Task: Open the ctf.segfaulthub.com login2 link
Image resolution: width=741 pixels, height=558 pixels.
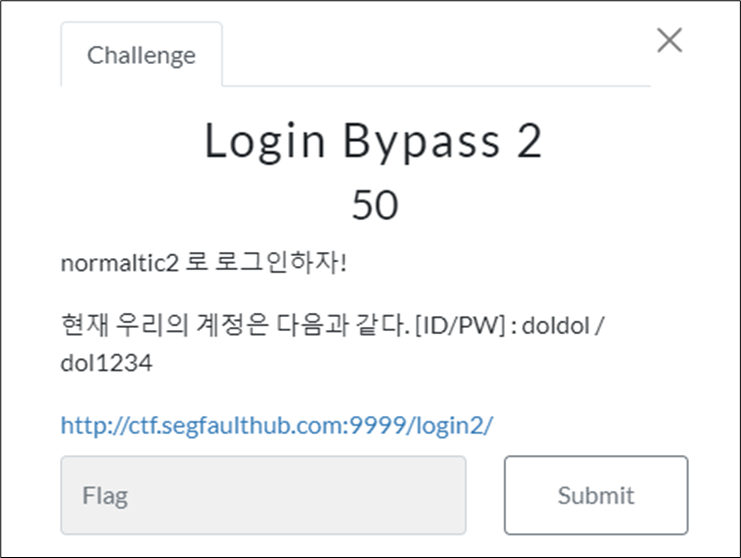Action: (x=277, y=425)
